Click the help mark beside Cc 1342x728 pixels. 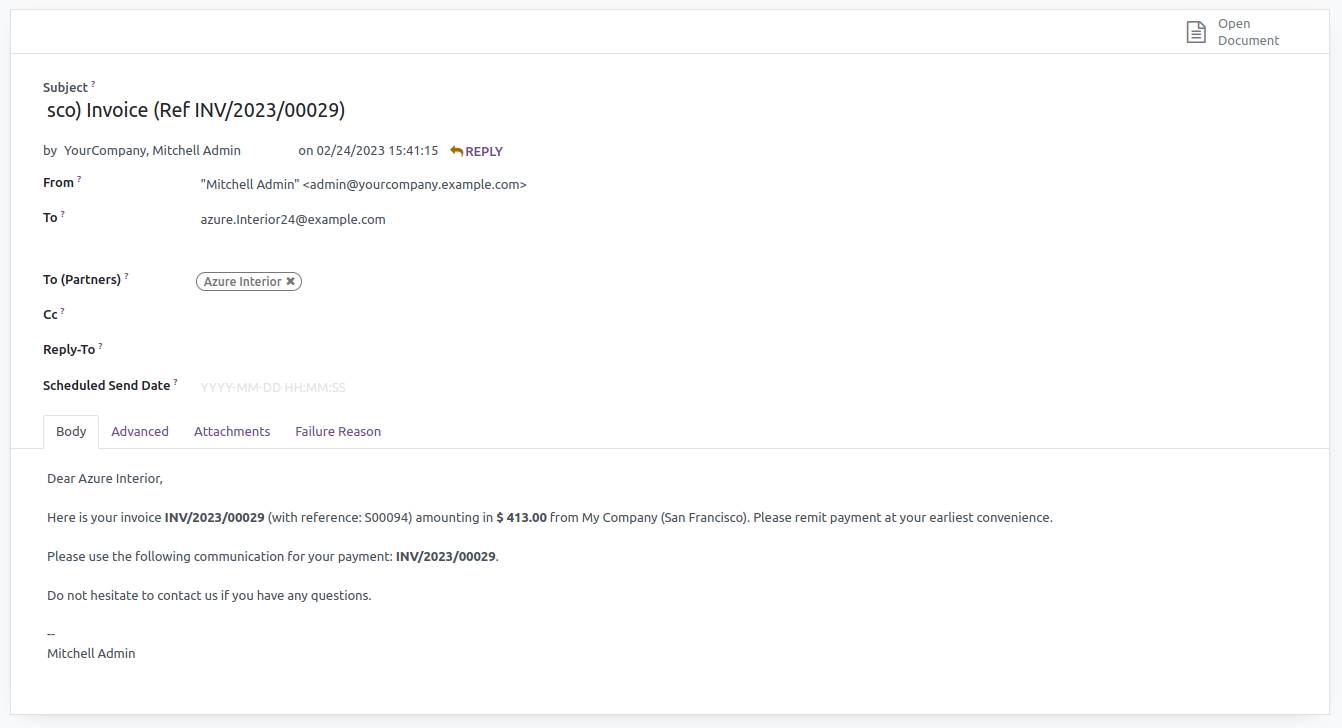[x=63, y=311]
